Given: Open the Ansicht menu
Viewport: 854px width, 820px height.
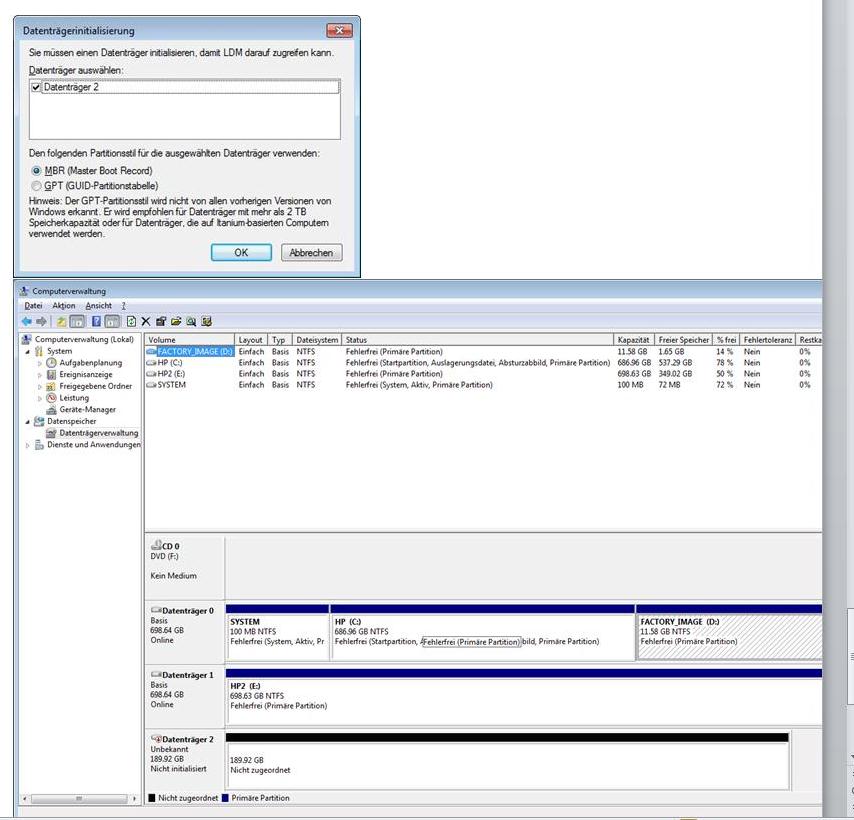Looking at the screenshot, I should click(99, 306).
